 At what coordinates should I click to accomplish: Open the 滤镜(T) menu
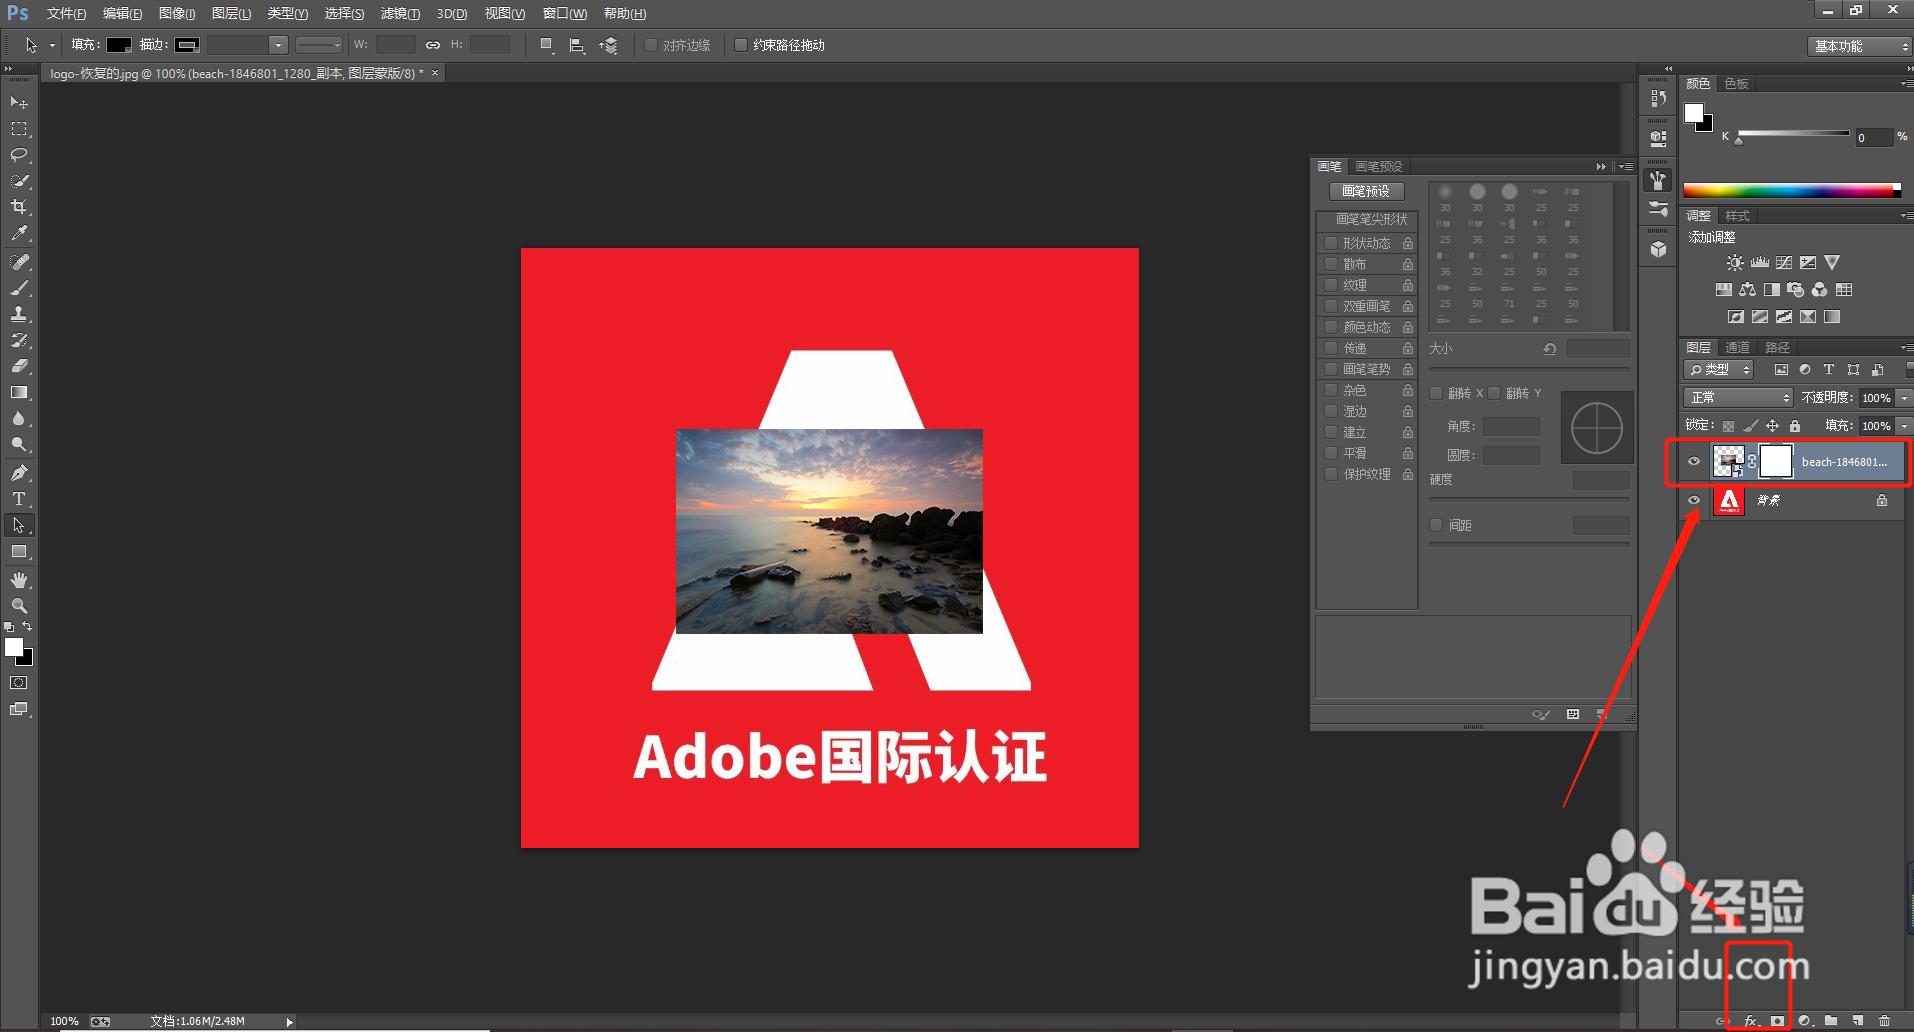coord(400,14)
